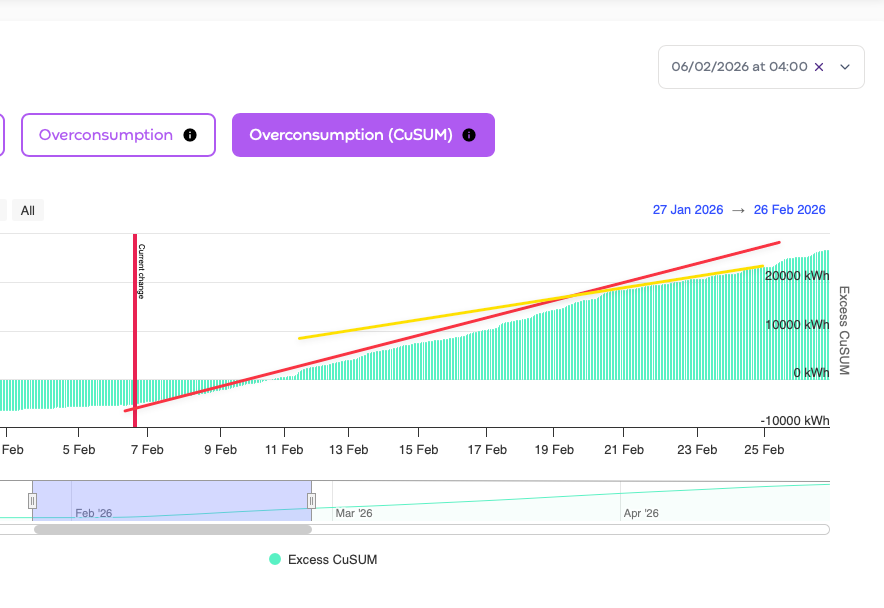Screen dimensions: 884x608
Task: Click the Overconsumption info icon
Action: pos(190,135)
